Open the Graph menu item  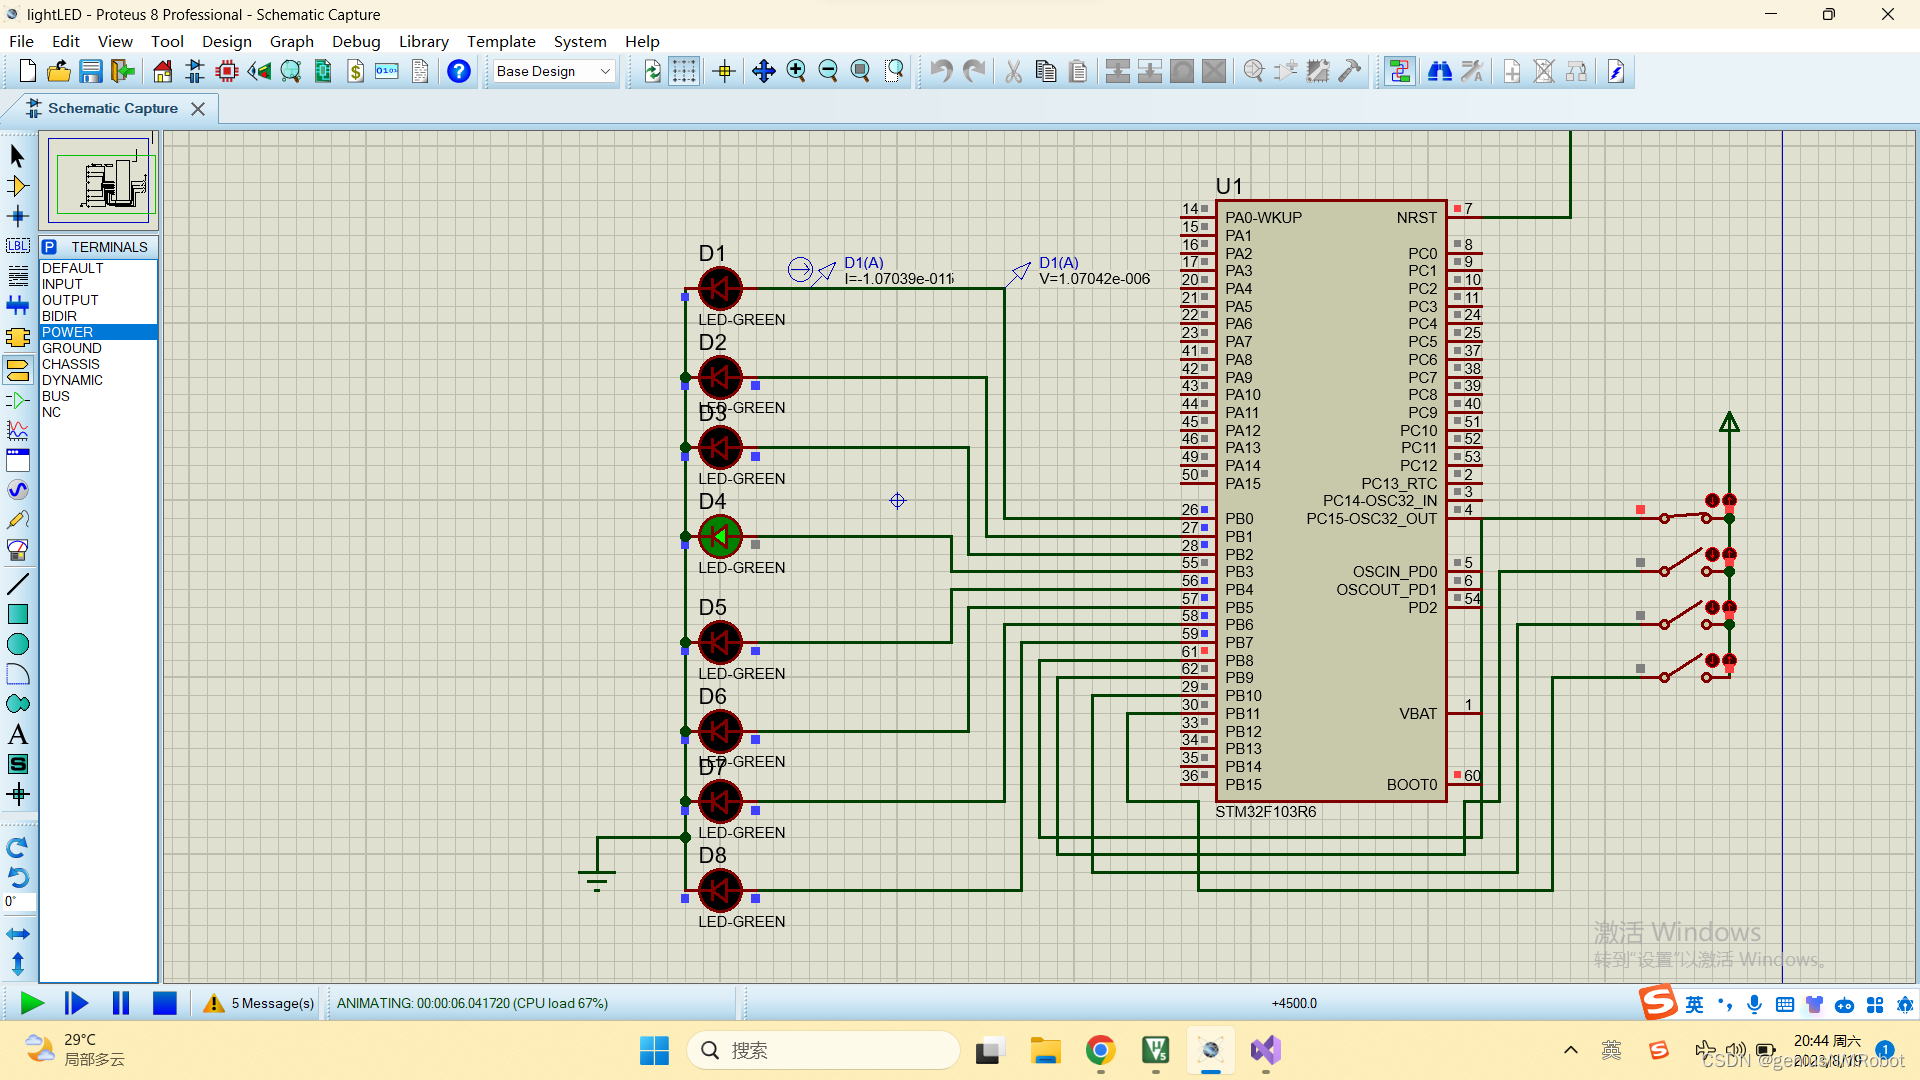coord(290,41)
